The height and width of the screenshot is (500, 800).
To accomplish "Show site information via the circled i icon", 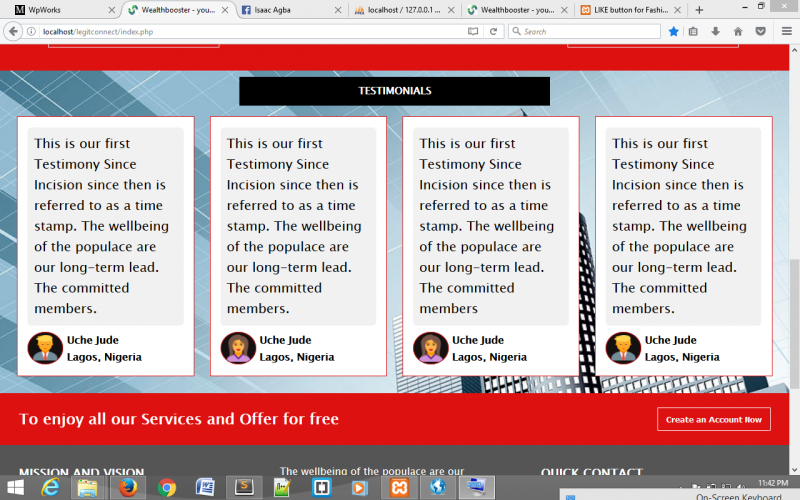I will [x=31, y=32].
